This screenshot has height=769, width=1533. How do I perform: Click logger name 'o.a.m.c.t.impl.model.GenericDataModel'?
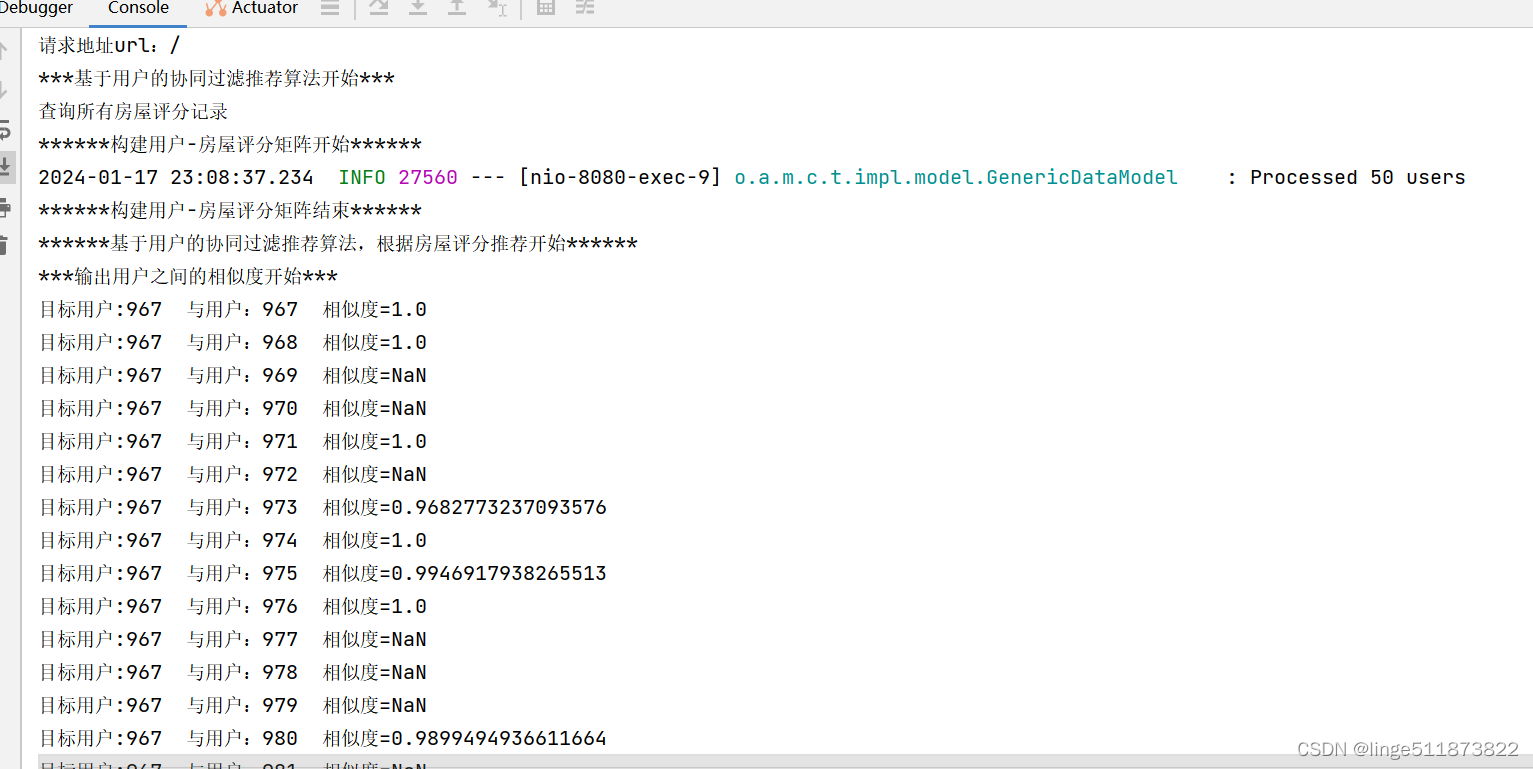[x=956, y=178]
